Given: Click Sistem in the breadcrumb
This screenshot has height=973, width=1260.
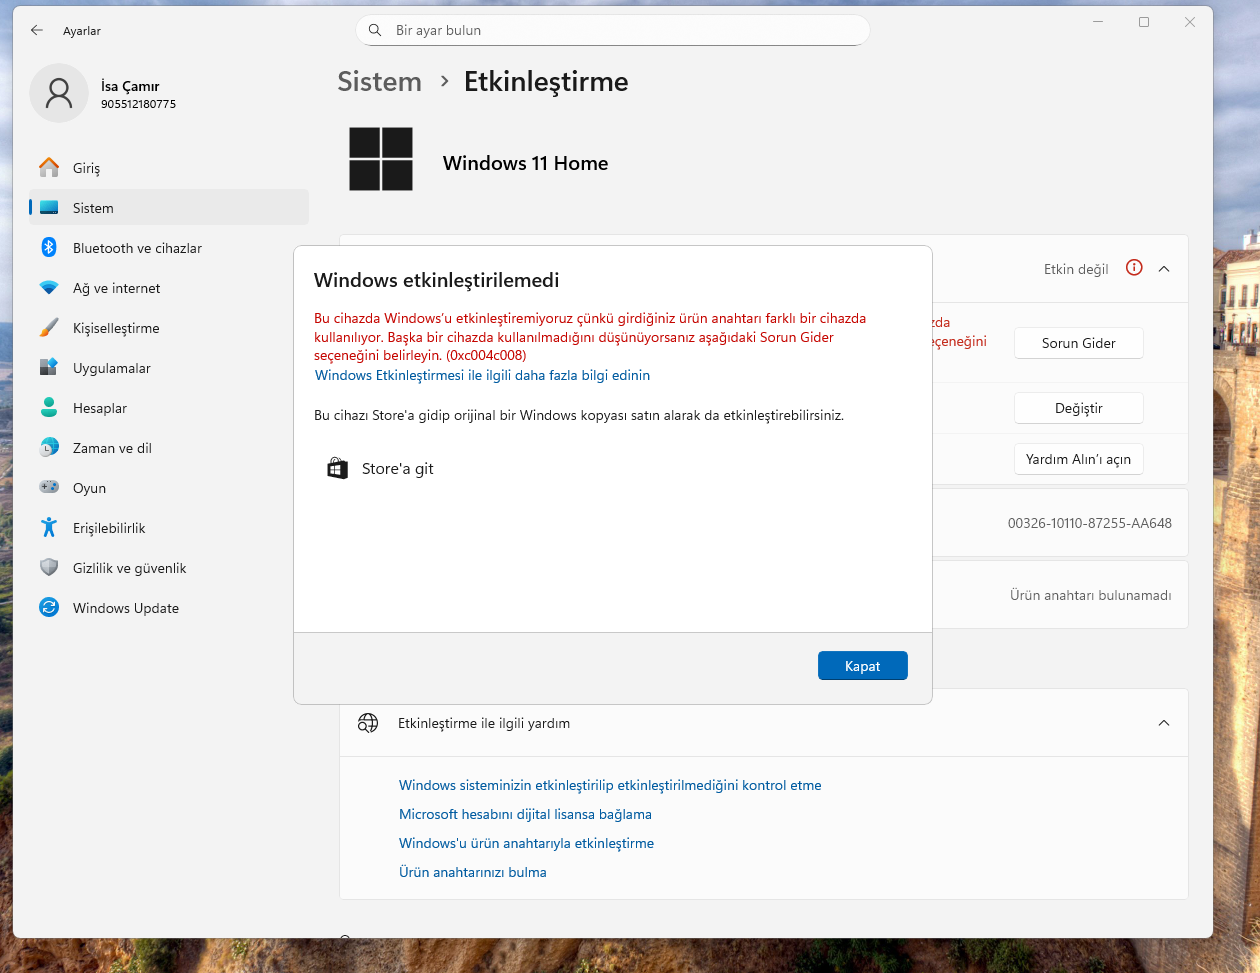Looking at the screenshot, I should [379, 82].
